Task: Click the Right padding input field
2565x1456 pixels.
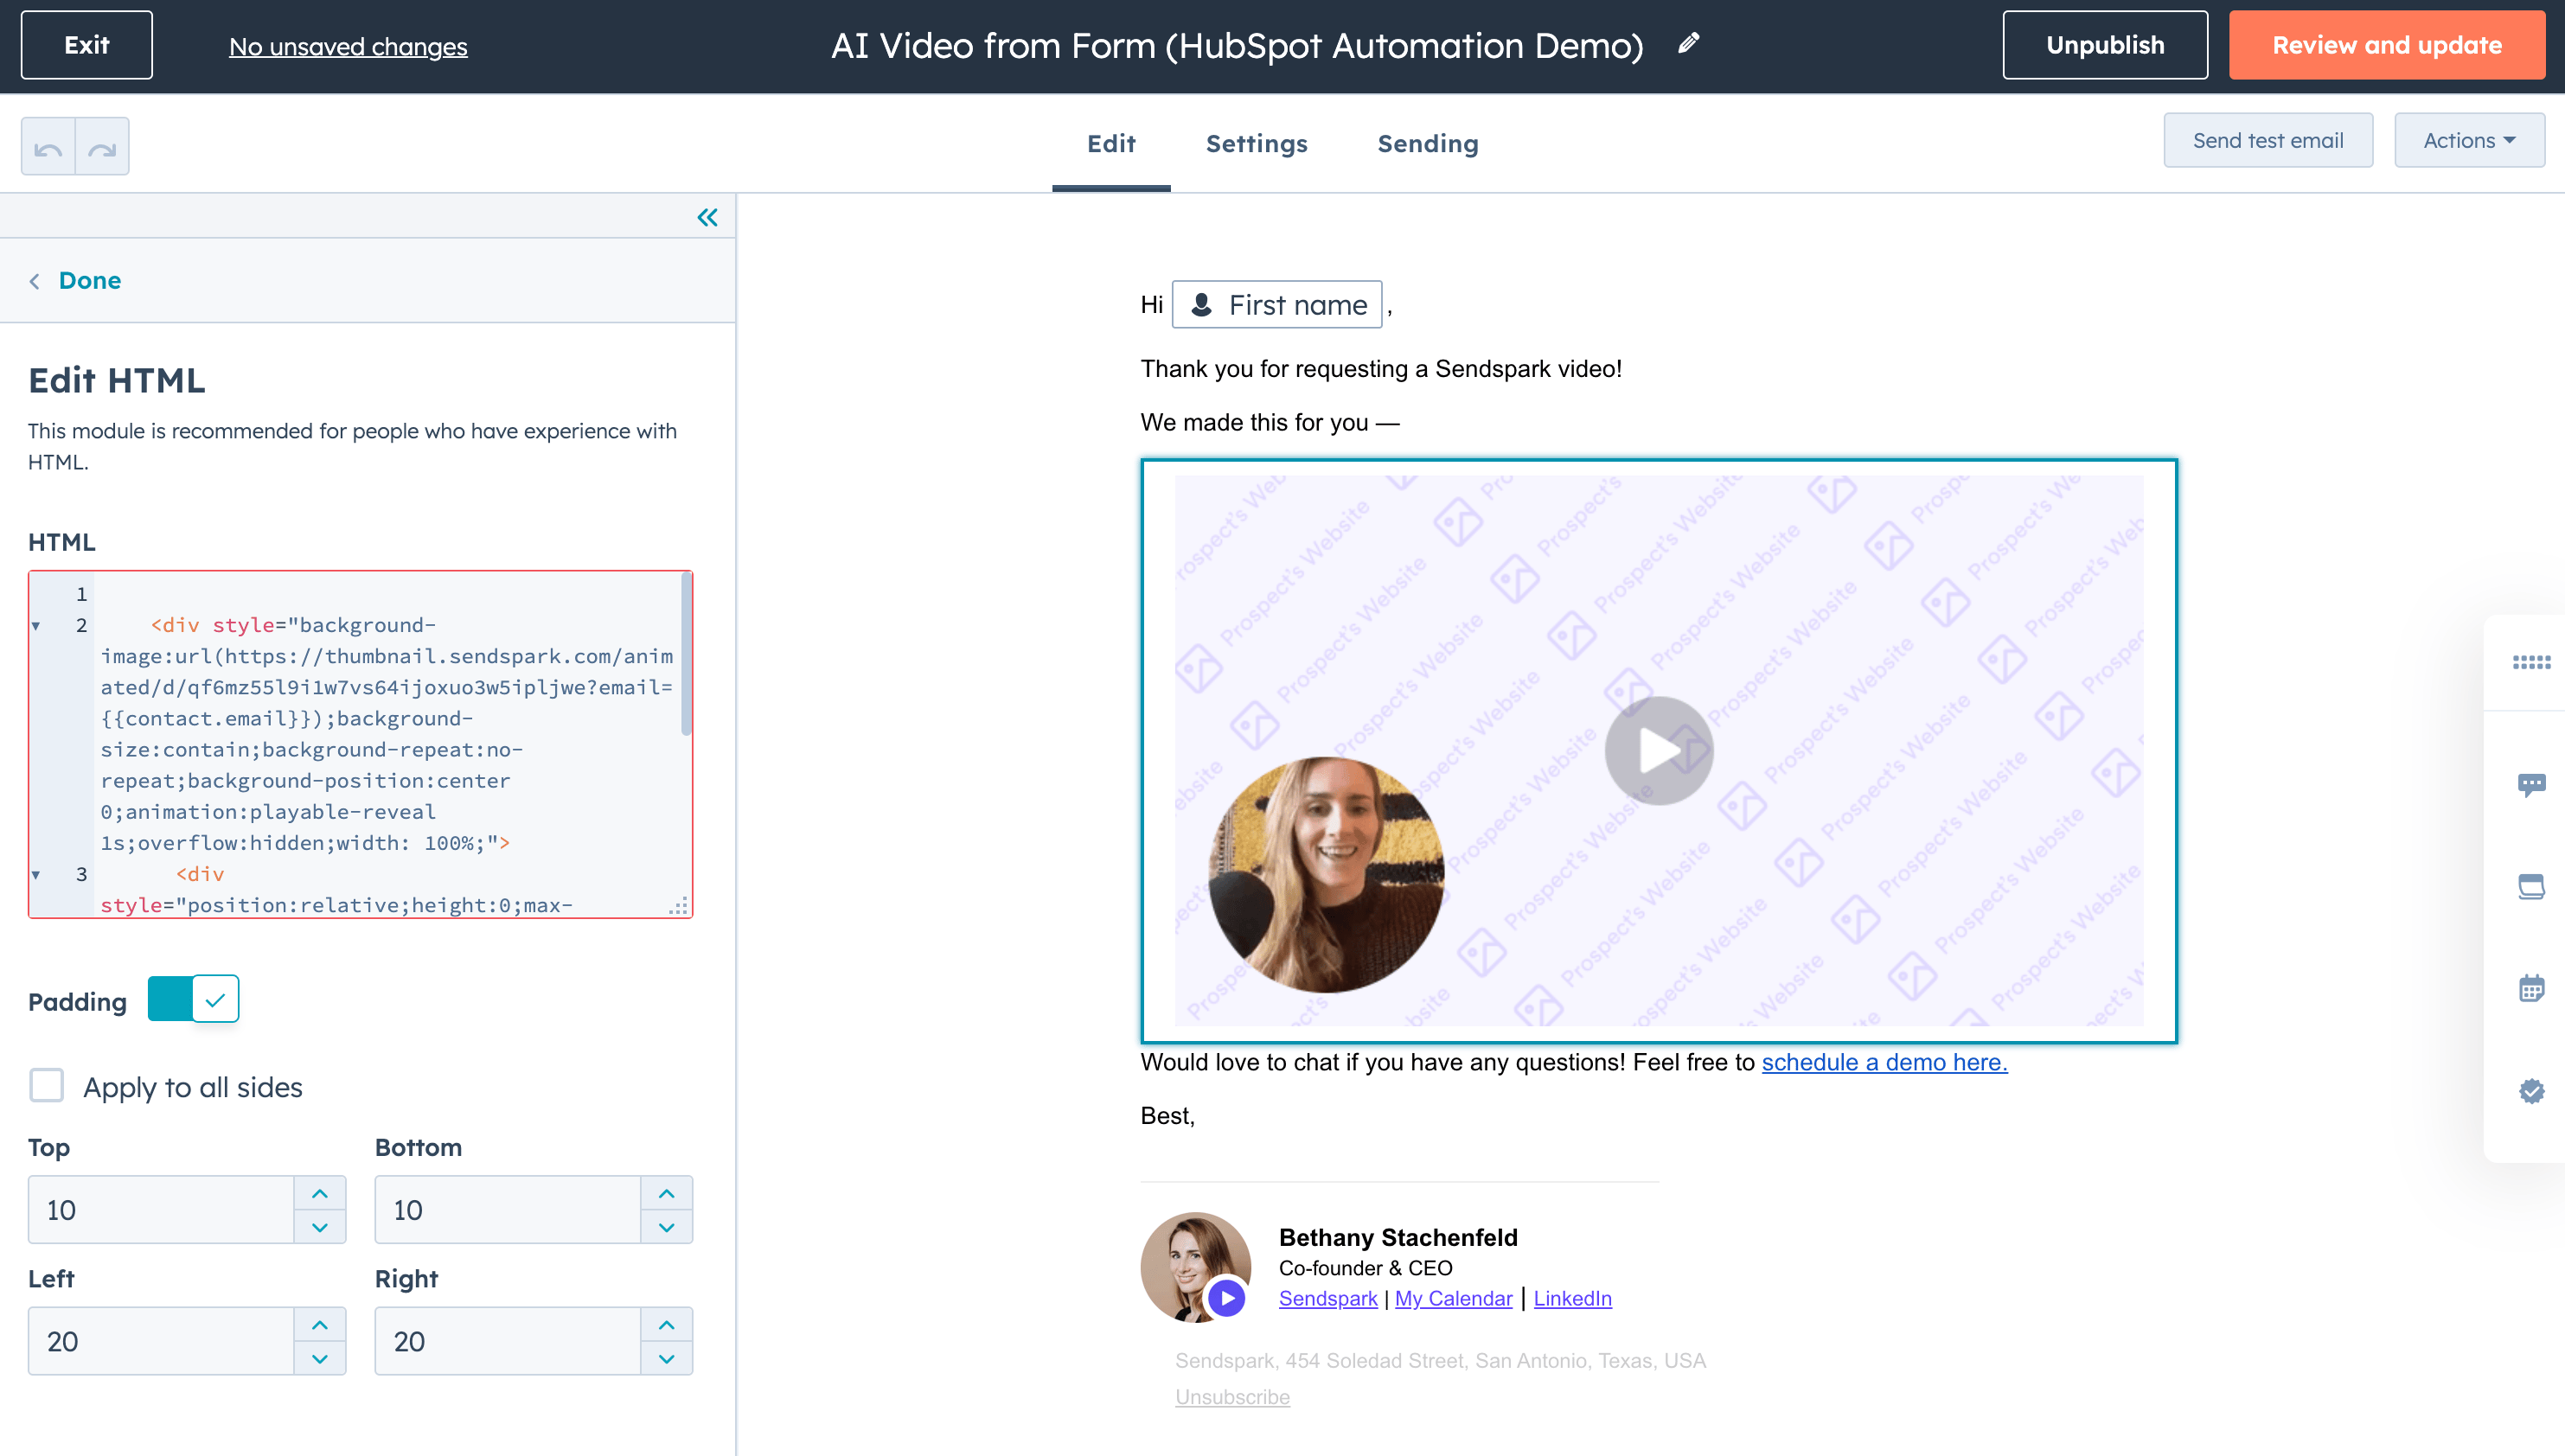Action: point(508,1341)
